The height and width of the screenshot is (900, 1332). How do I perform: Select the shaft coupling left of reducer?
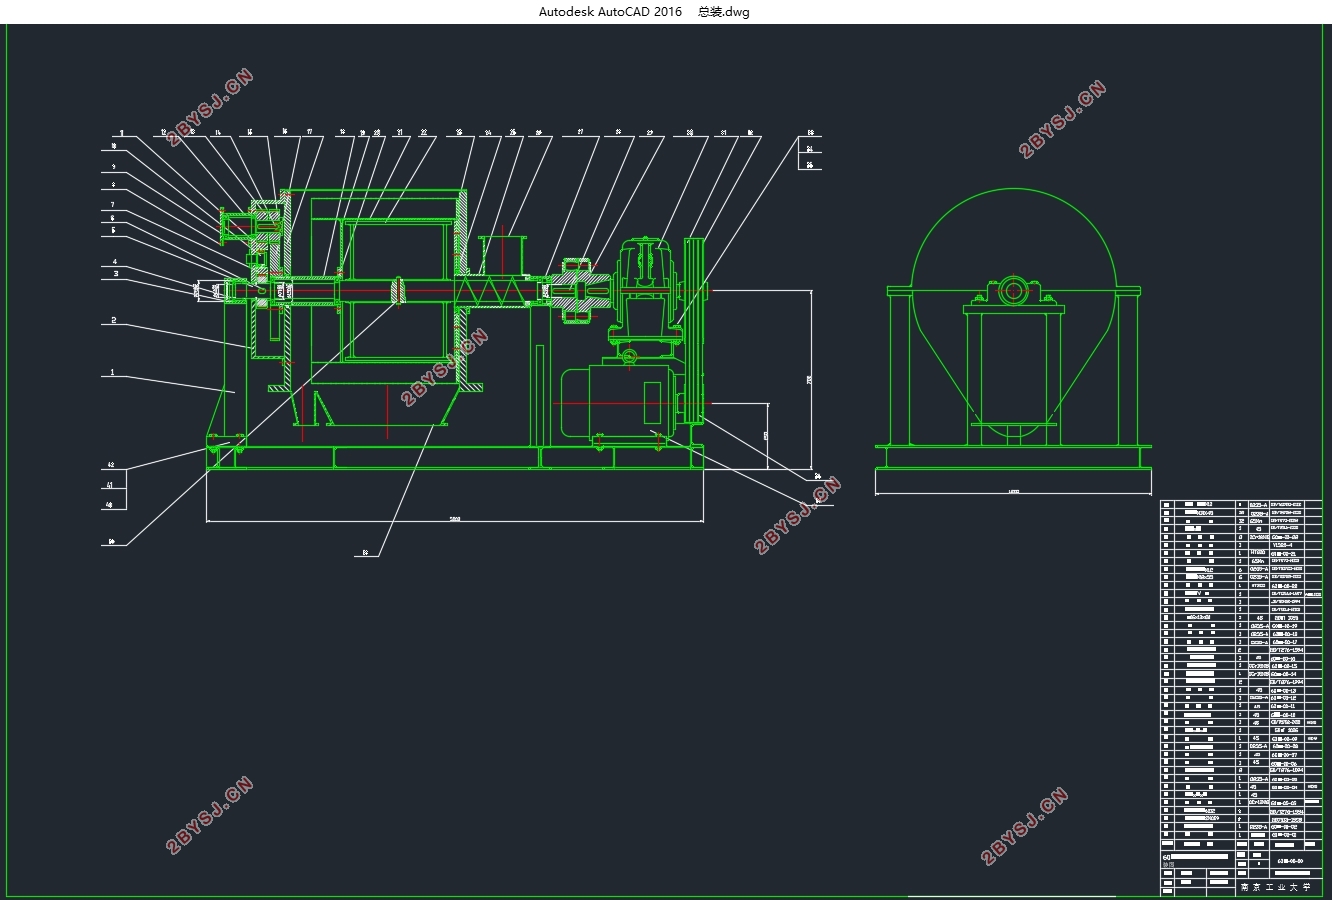click(x=582, y=289)
